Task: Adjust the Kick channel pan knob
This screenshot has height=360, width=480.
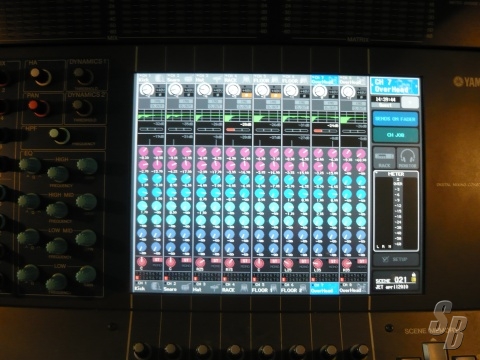Action: coord(142,262)
